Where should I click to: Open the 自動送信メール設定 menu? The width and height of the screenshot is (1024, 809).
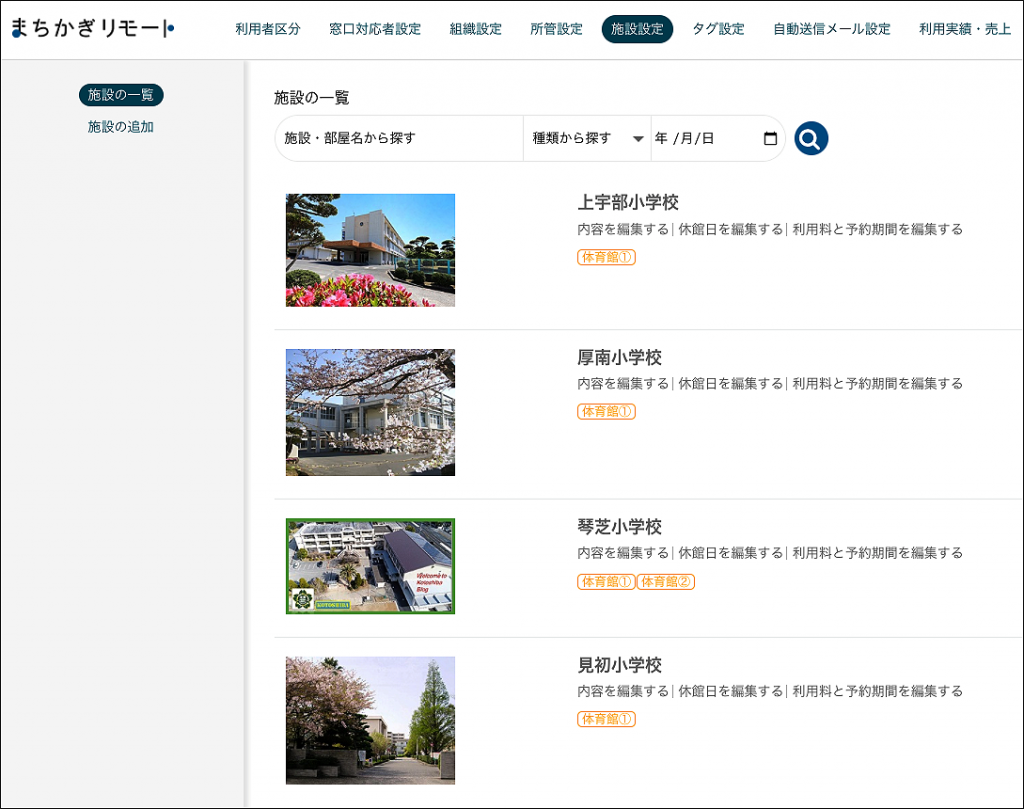tap(831, 29)
